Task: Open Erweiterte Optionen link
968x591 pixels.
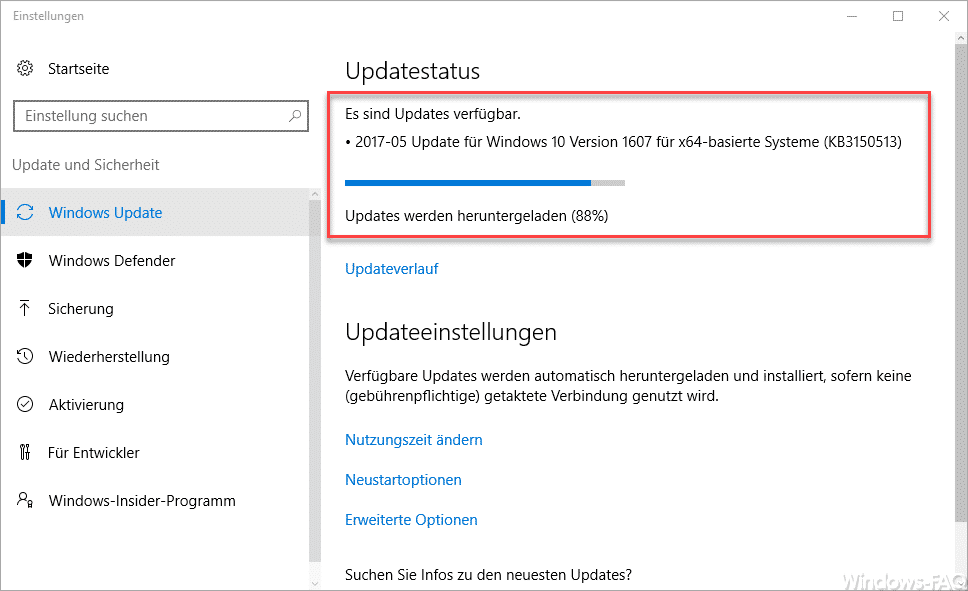Action: pos(411,520)
